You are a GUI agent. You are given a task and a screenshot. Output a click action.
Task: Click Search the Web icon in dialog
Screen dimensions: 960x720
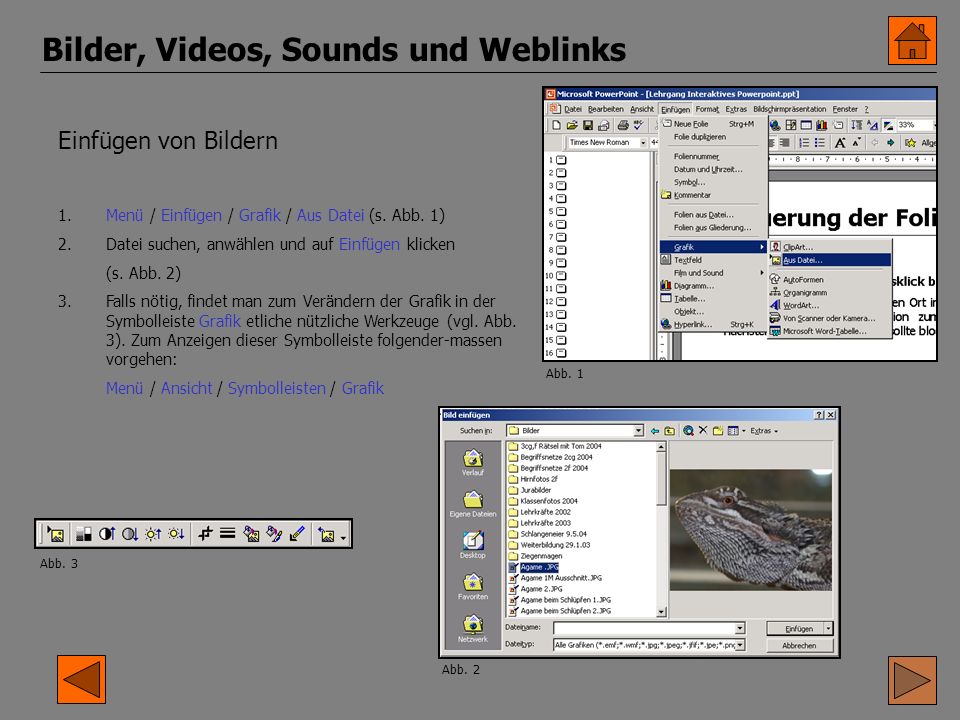click(688, 431)
